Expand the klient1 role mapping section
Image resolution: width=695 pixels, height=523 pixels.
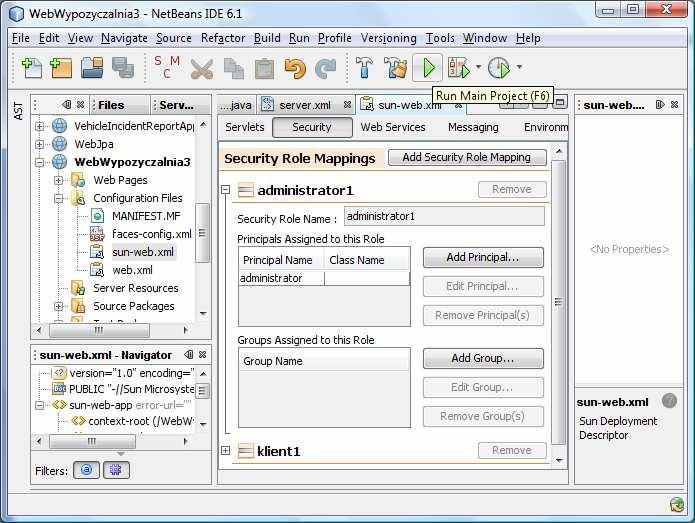[x=226, y=451]
